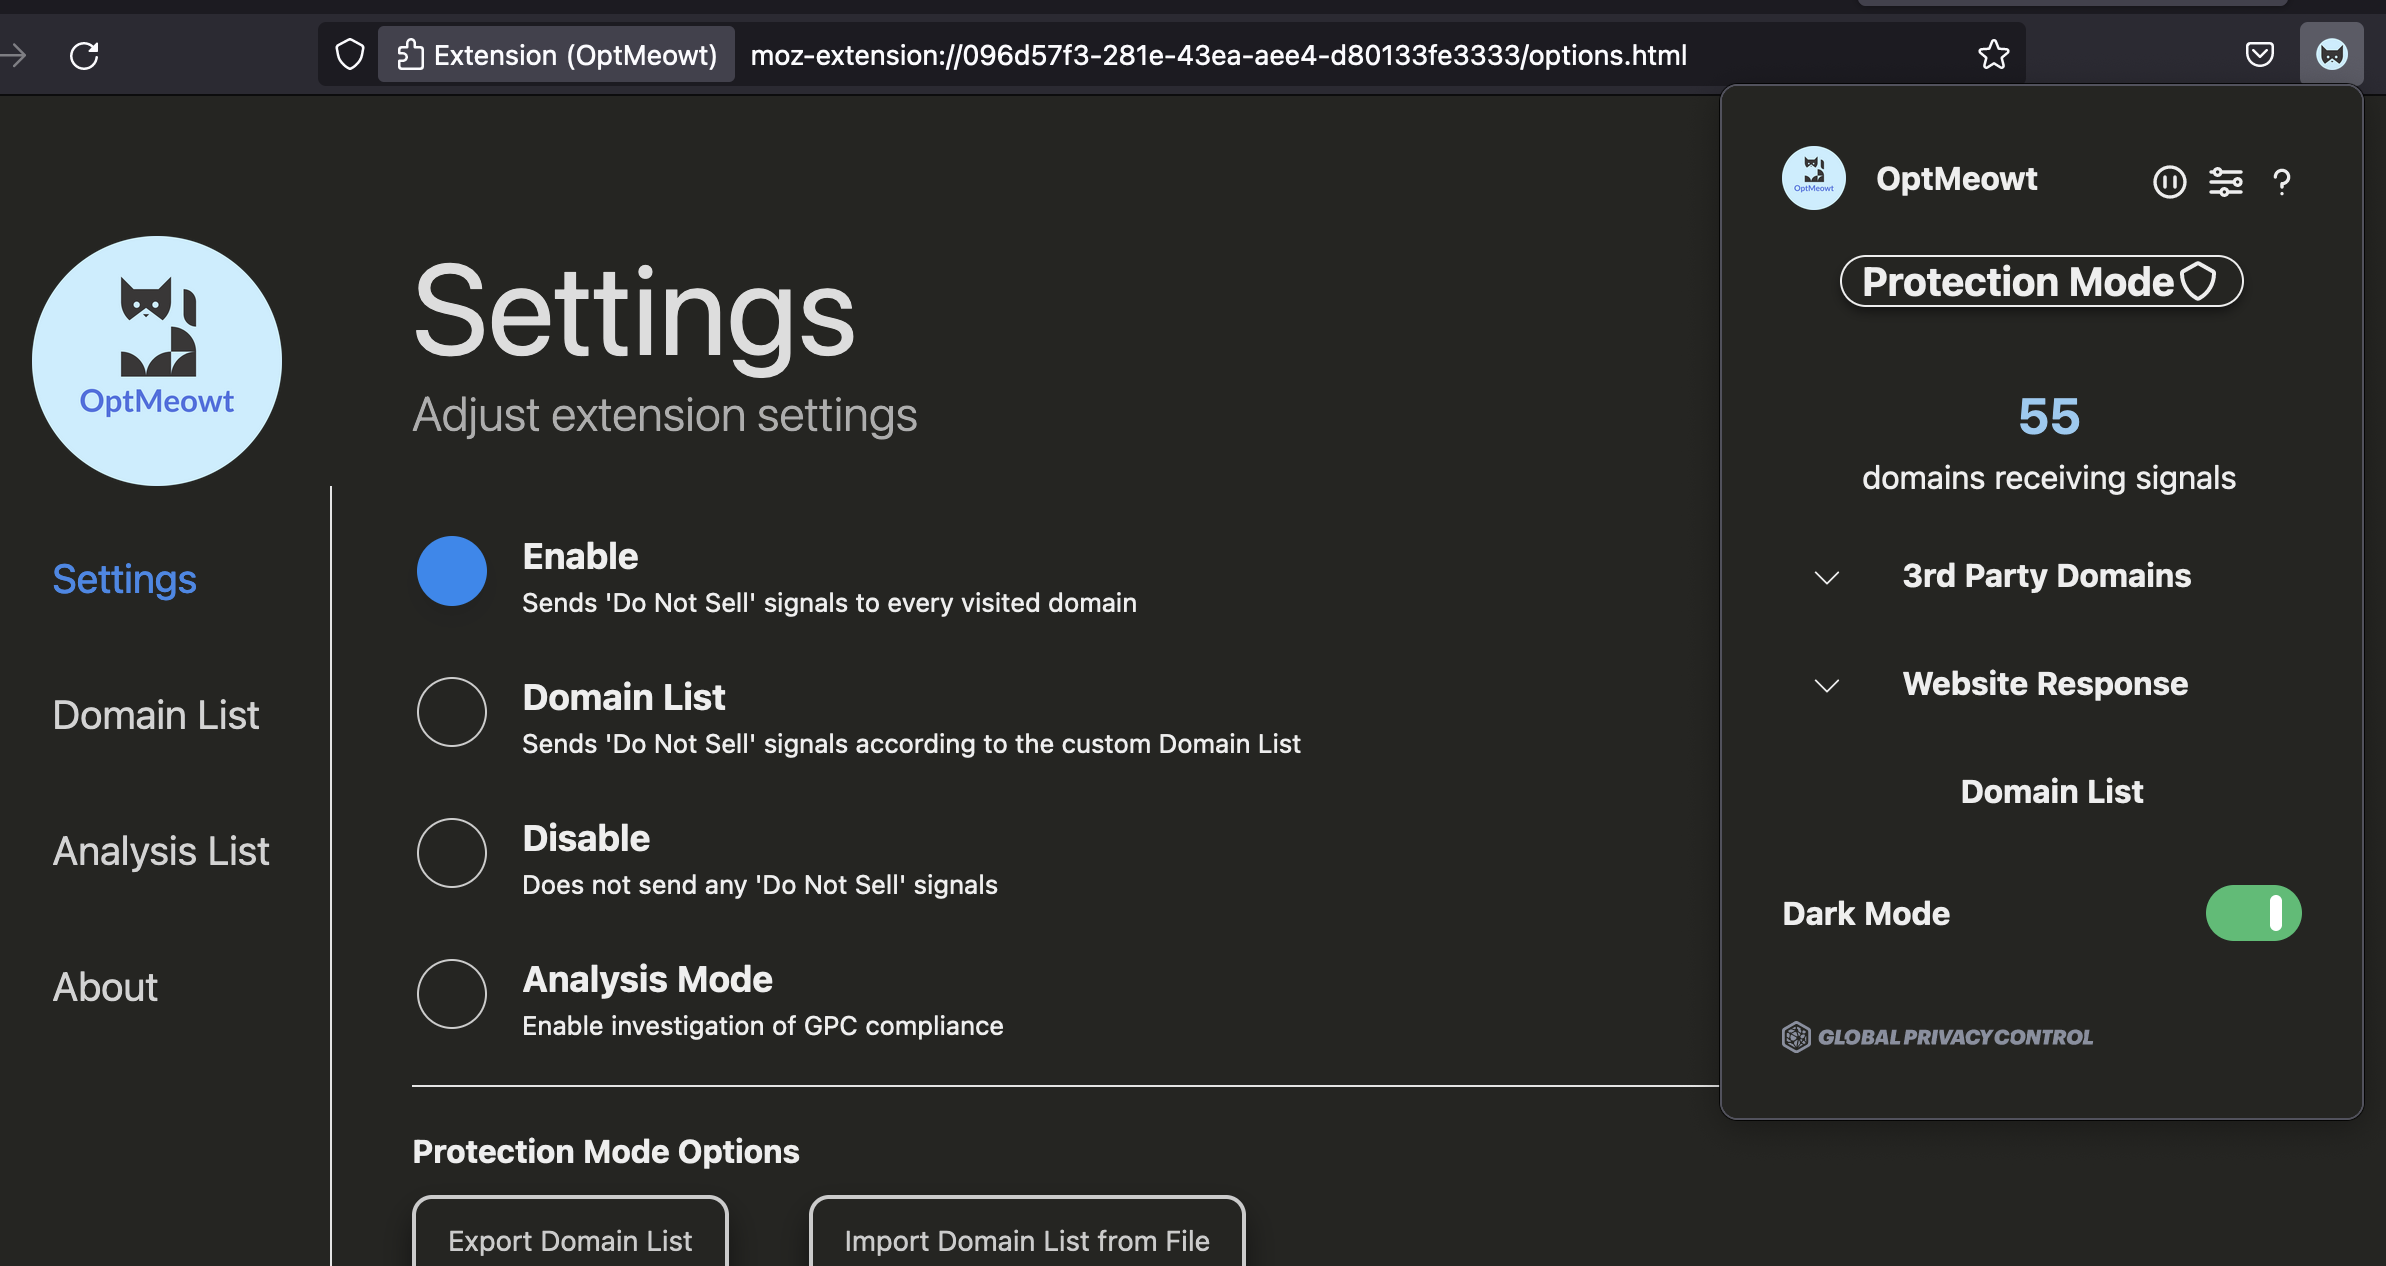Open the About page from sidebar
2386x1266 pixels.
[x=104, y=987]
